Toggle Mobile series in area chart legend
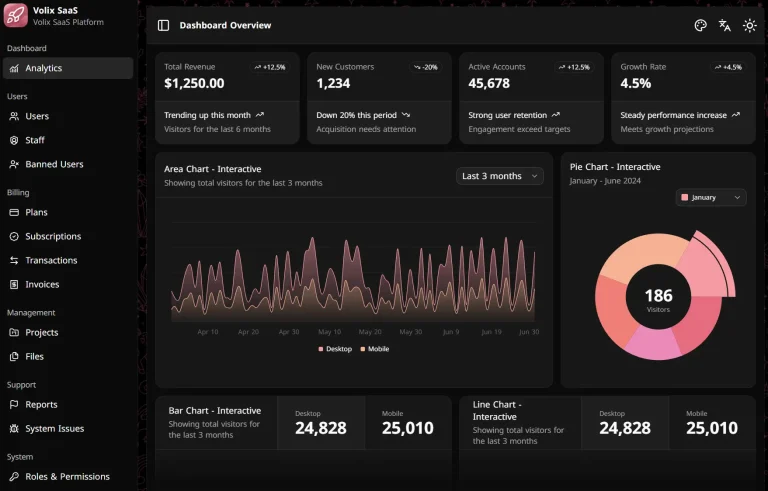Screen dimensions: 768x491 point(375,349)
